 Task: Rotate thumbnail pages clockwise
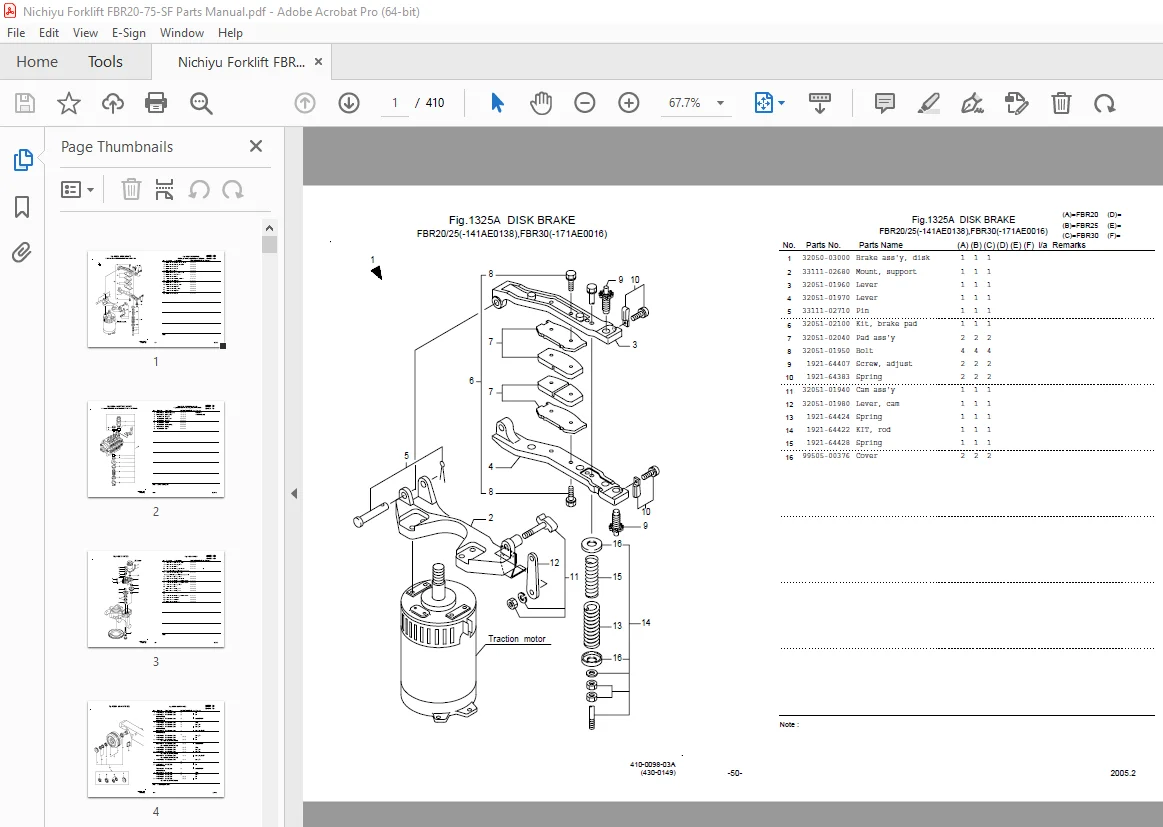coord(233,190)
